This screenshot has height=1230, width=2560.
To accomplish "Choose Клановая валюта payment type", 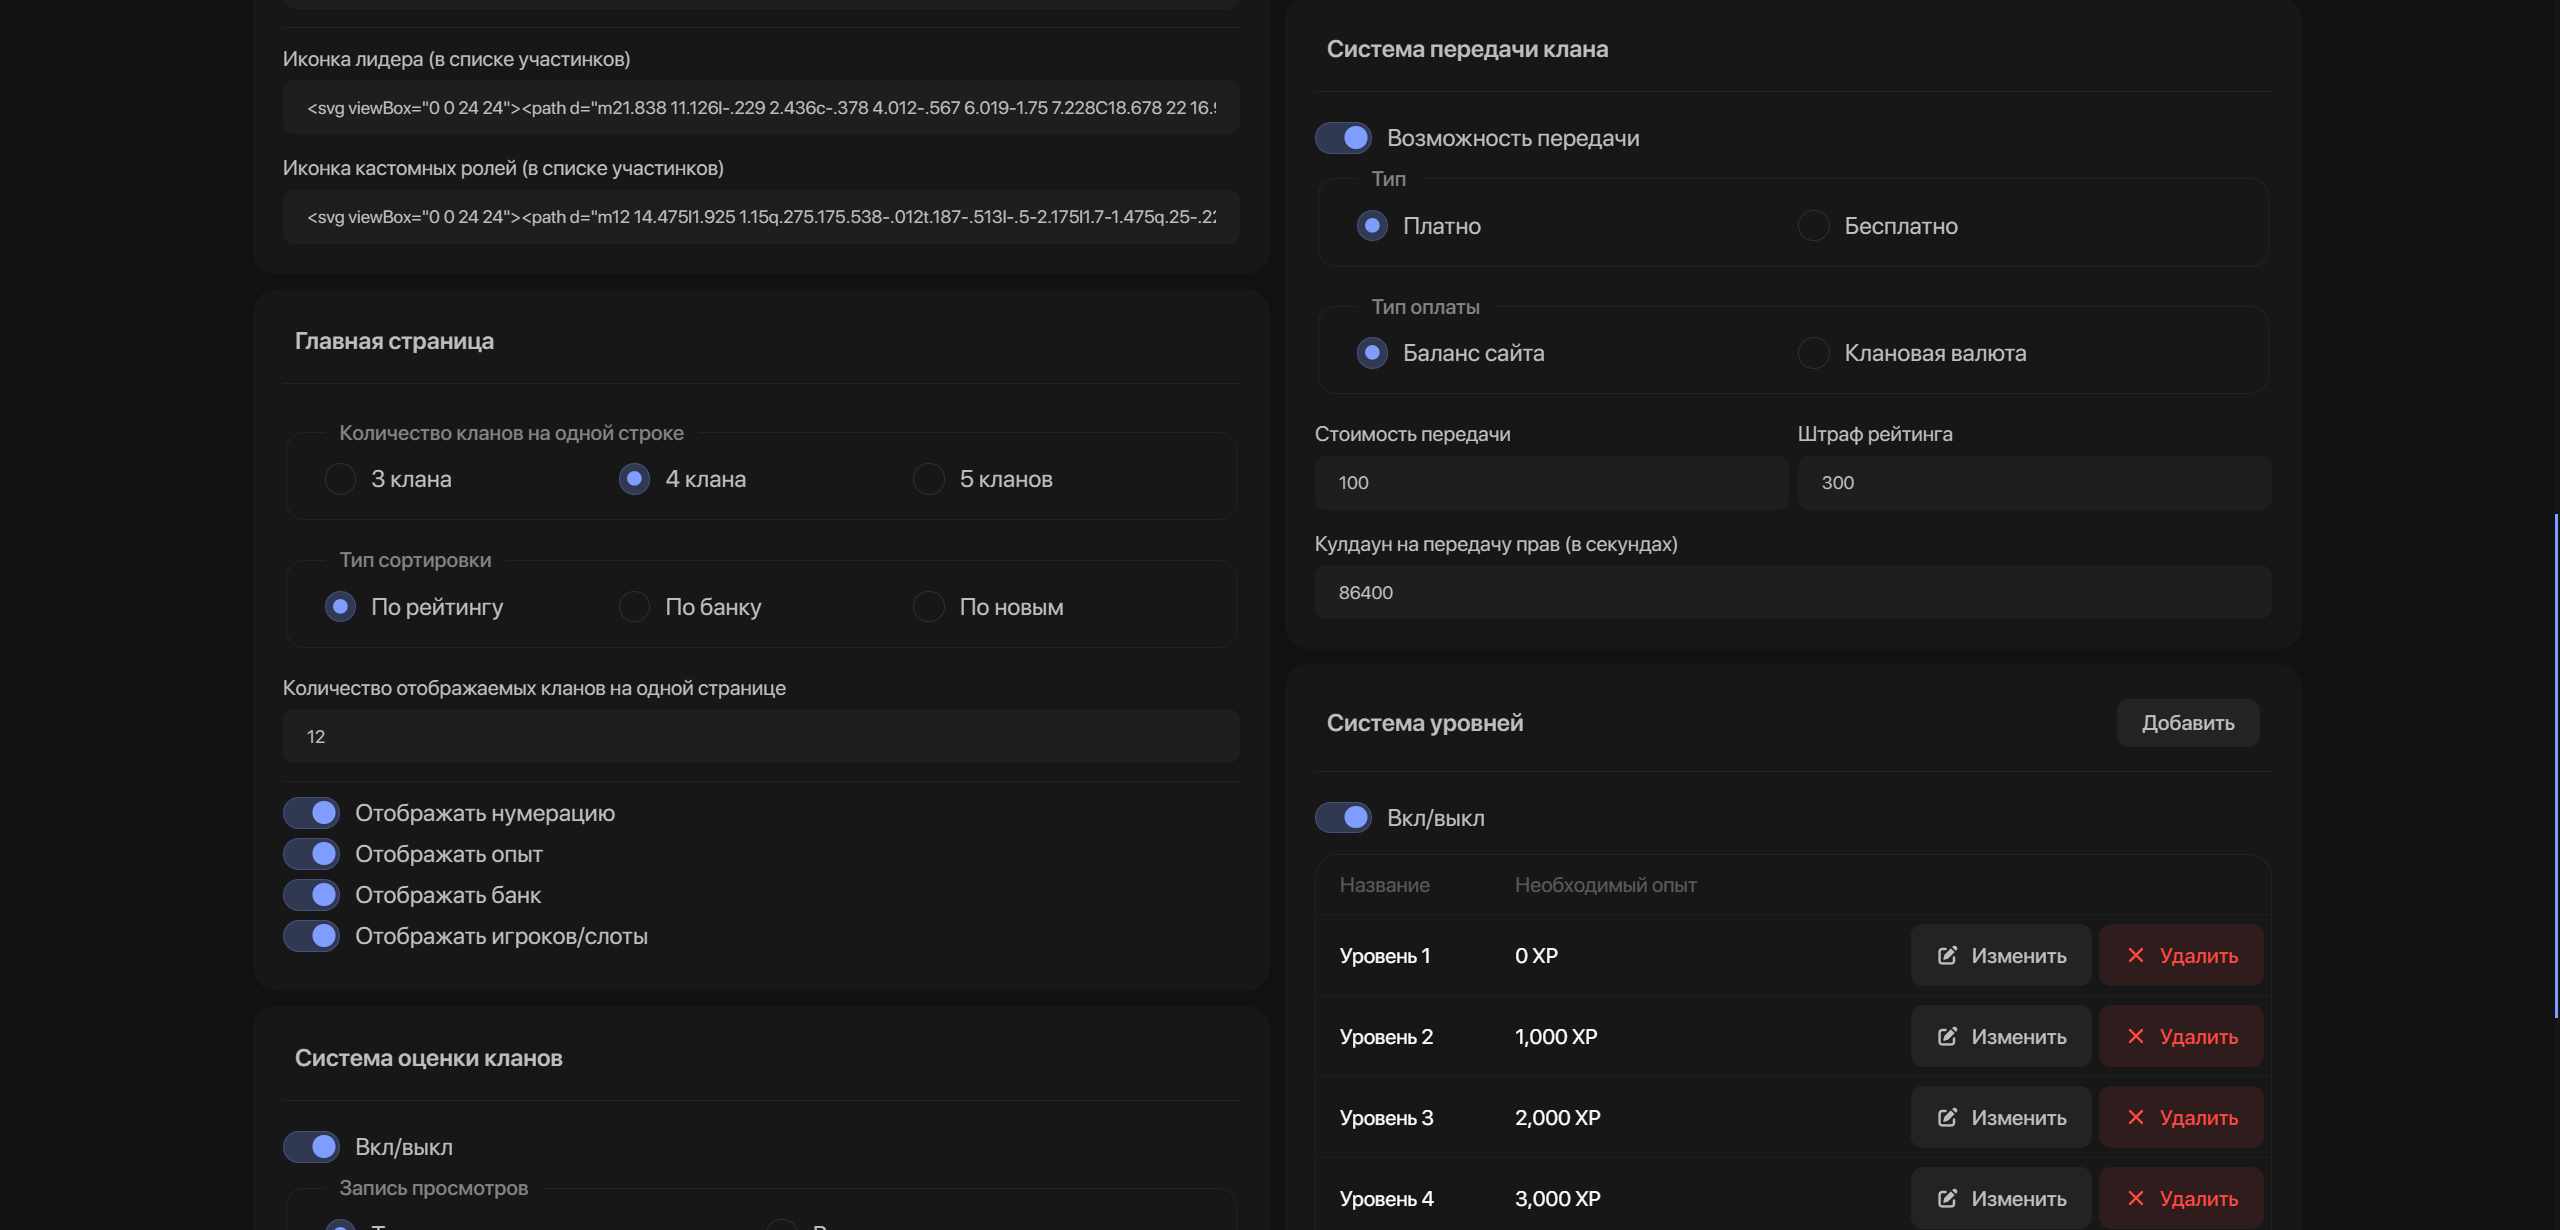I will point(1814,353).
